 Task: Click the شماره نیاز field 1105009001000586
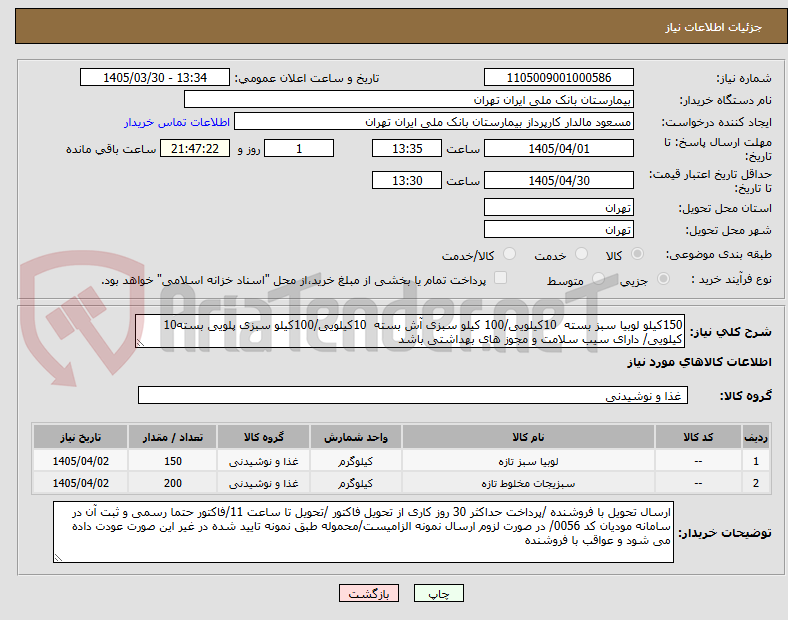click(x=558, y=77)
